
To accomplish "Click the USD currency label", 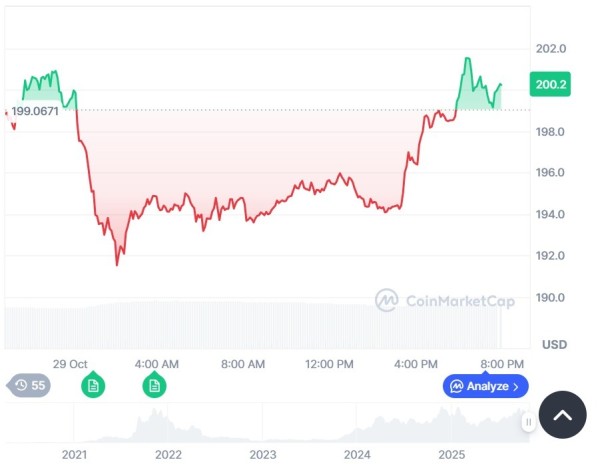I will (x=554, y=344).
